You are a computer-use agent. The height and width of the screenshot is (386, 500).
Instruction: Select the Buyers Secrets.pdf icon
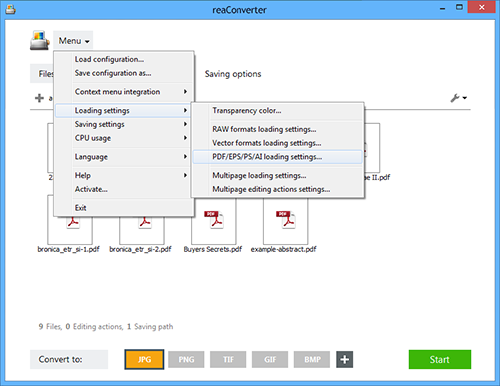click(214, 220)
